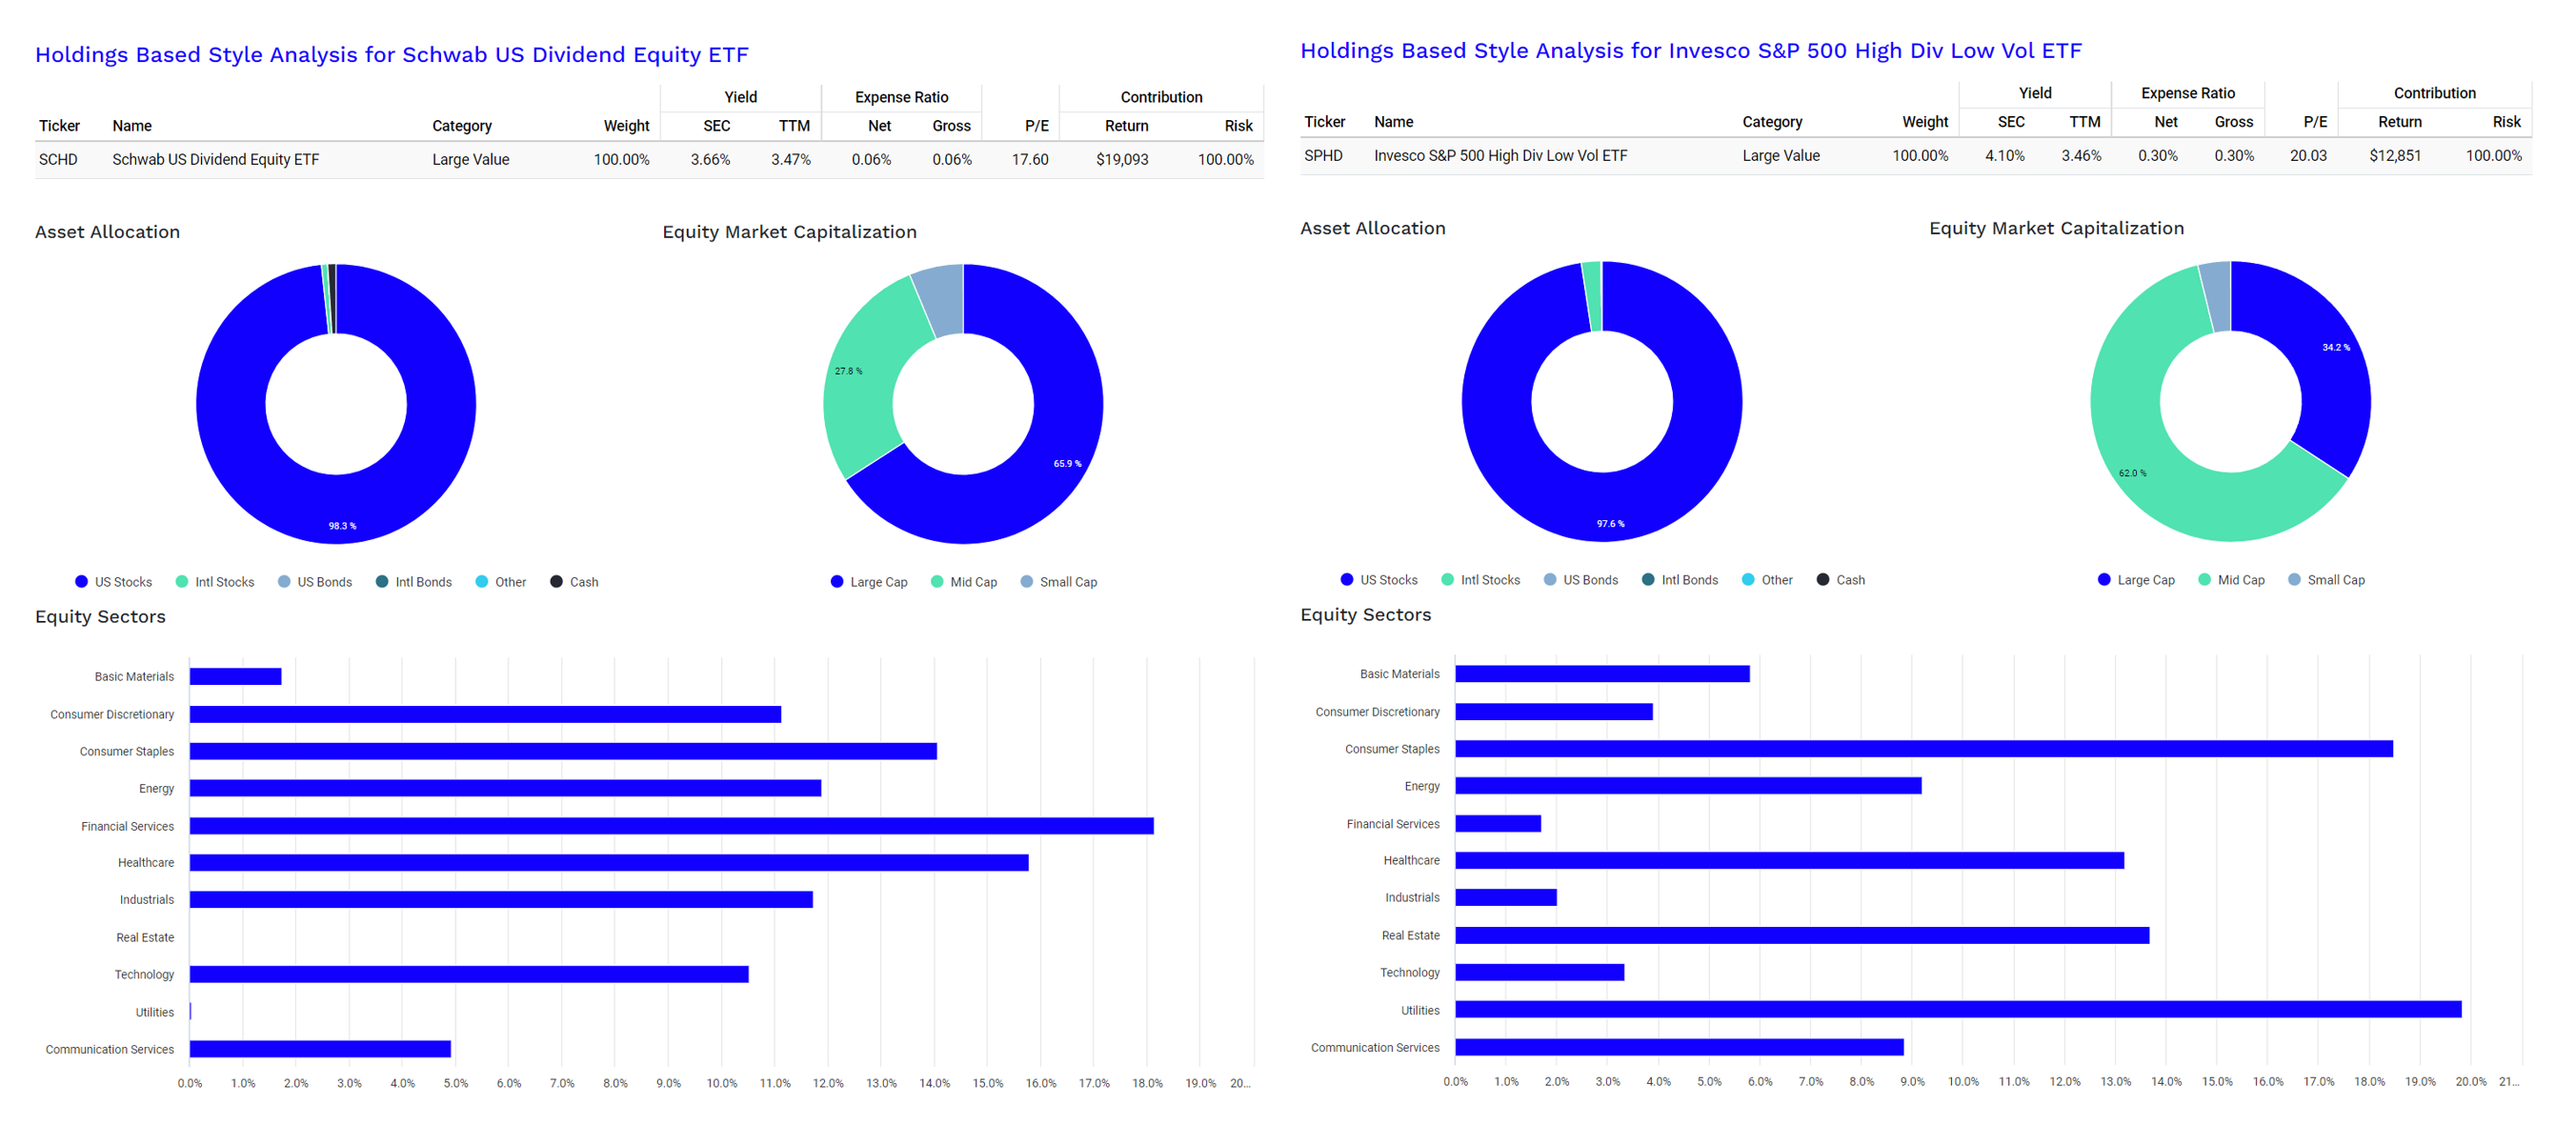
Task: Click SCHD Healthcare sector bar
Action: click(609, 863)
